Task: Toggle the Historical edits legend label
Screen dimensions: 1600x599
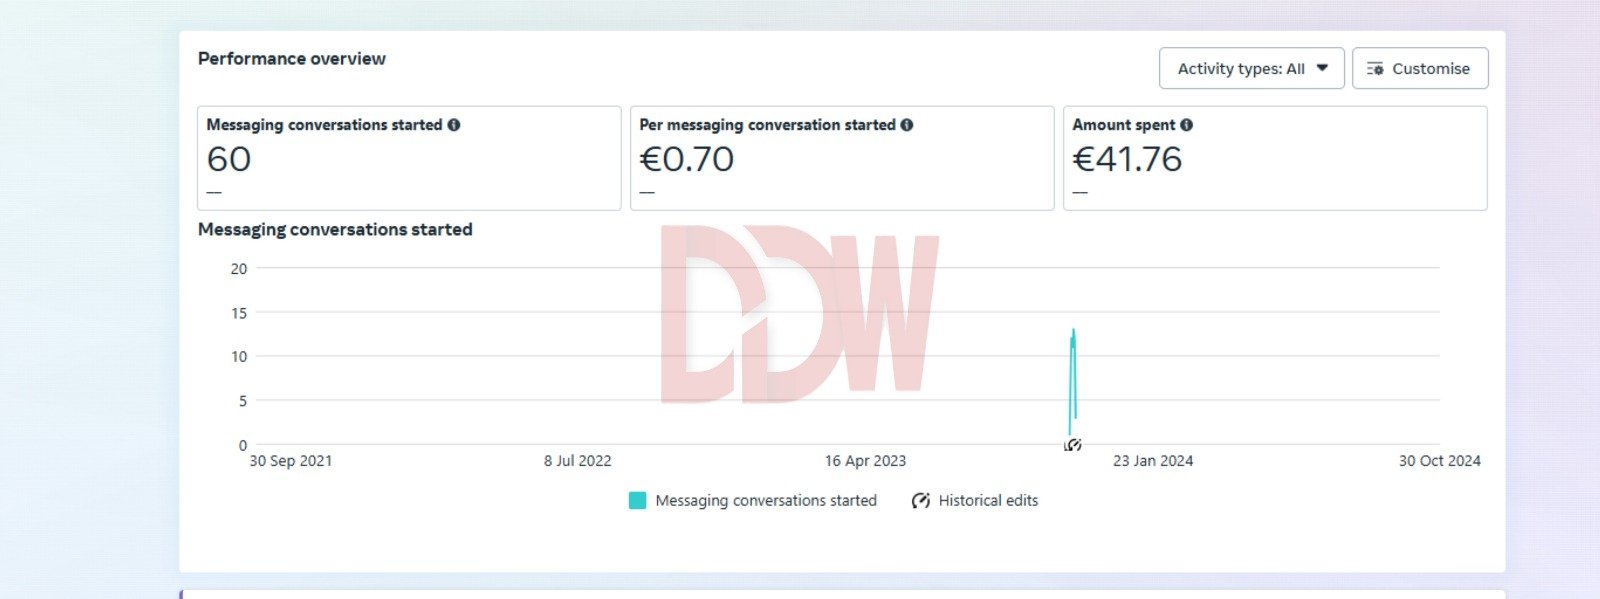Action: pyautogui.click(x=988, y=501)
